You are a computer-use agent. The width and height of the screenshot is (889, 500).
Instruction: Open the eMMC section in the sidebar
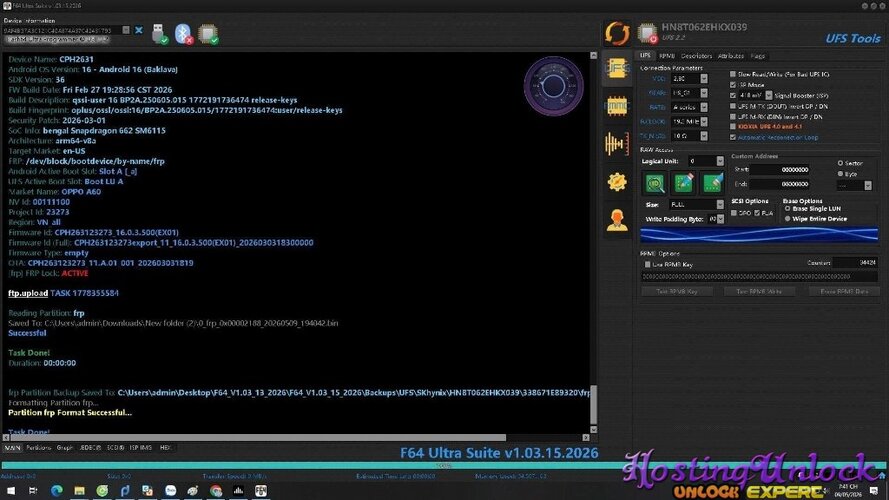[x=617, y=105]
